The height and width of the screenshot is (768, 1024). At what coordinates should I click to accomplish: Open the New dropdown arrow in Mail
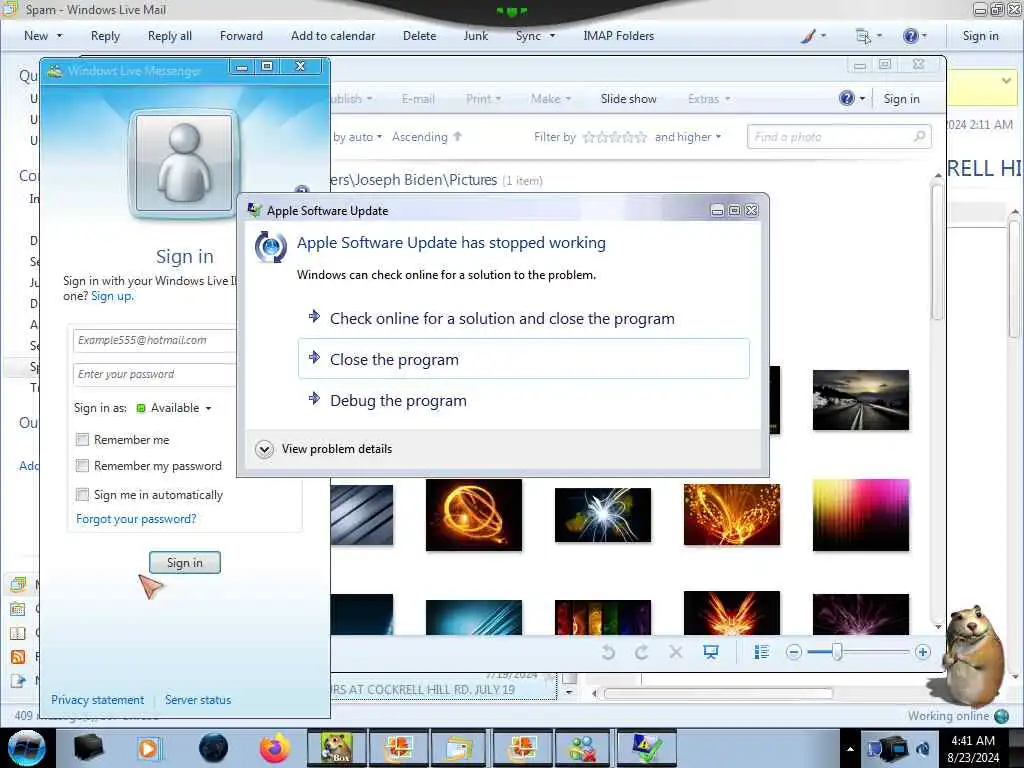click(59, 36)
